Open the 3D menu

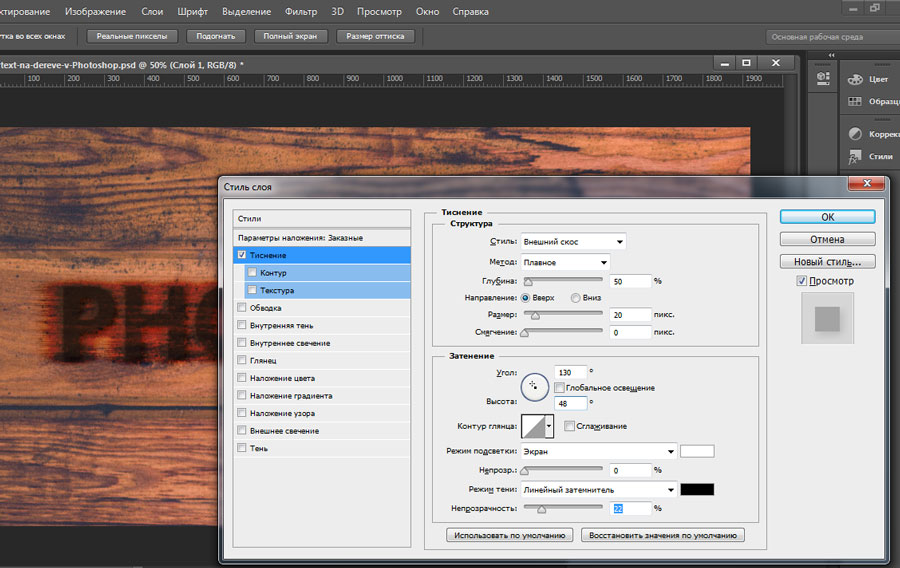(x=338, y=11)
